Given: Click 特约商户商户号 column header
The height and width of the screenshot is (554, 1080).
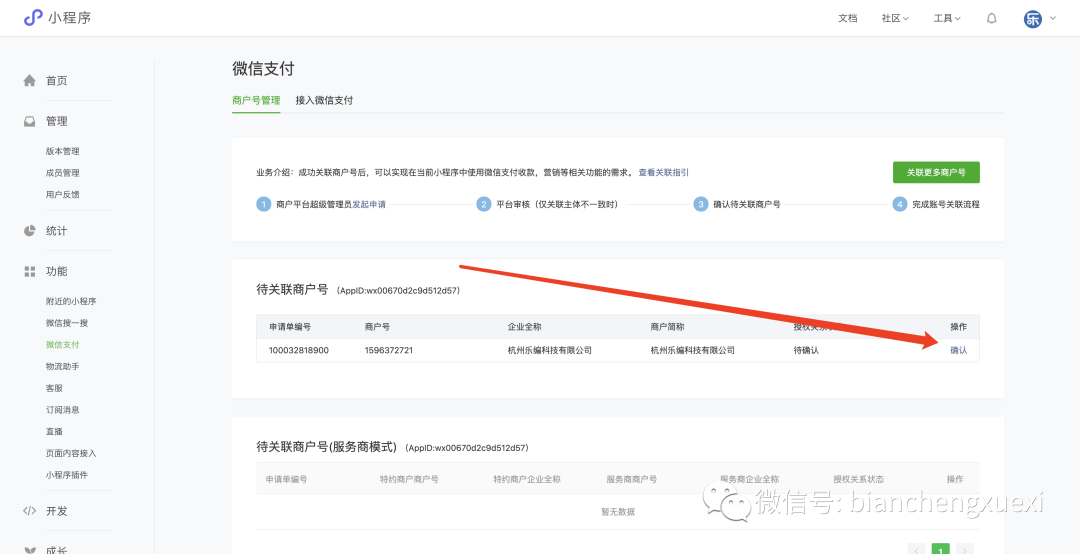Looking at the screenshot, I should (x=409, y=479).
